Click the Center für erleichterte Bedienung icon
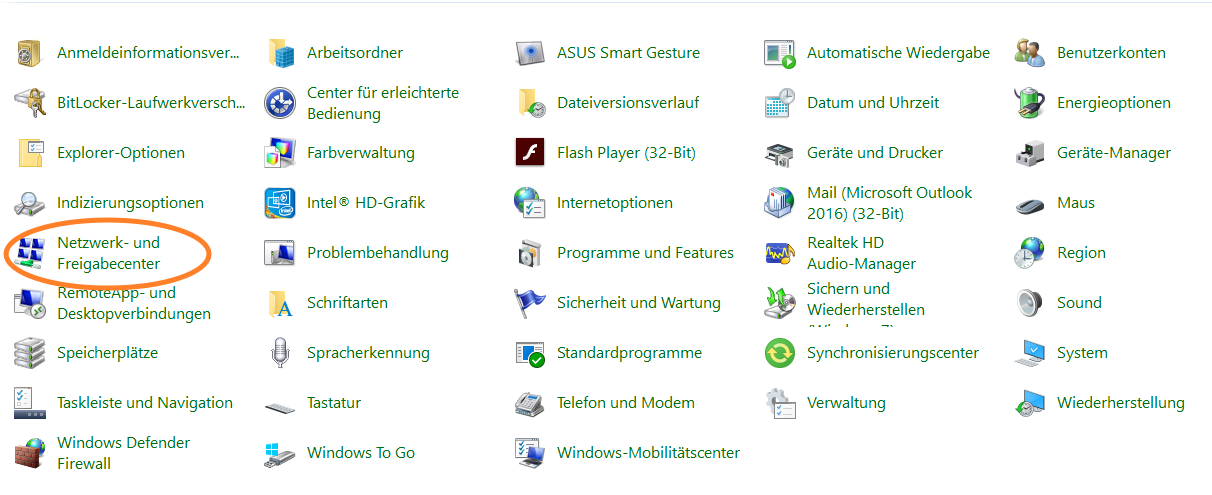 pyautogui.click(x=280, y=103)
